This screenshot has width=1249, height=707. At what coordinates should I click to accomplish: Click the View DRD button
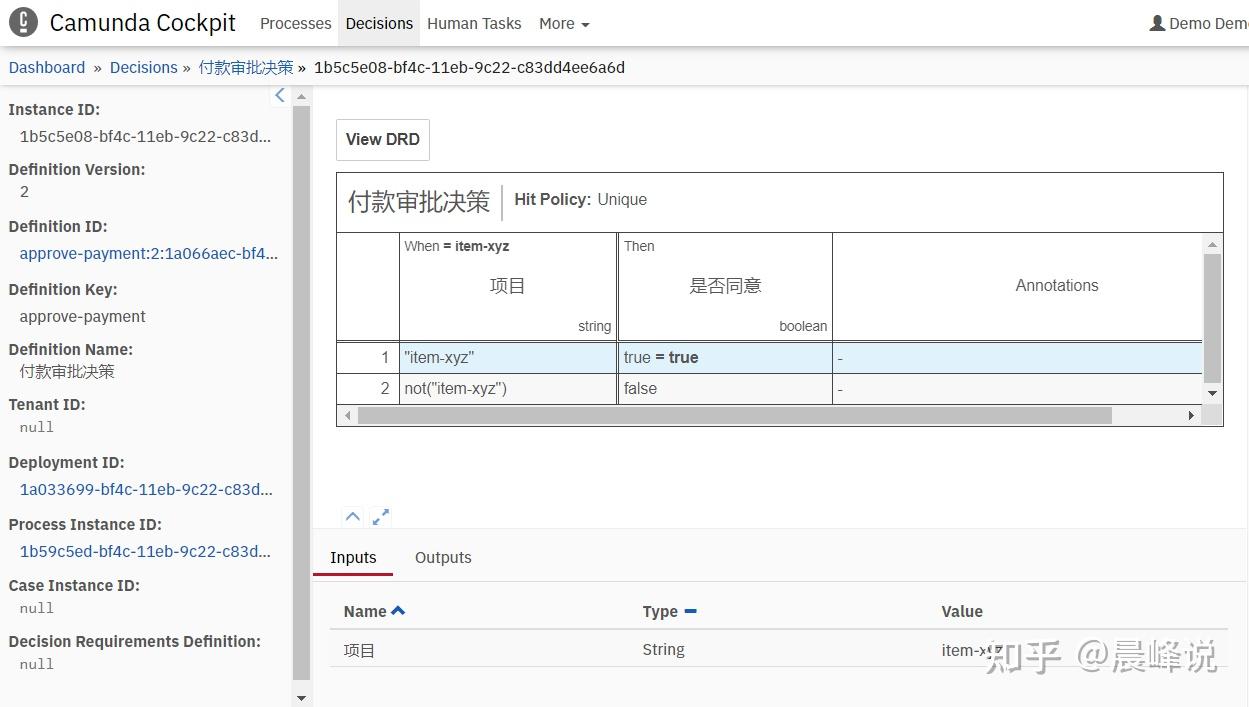[382, 139]
